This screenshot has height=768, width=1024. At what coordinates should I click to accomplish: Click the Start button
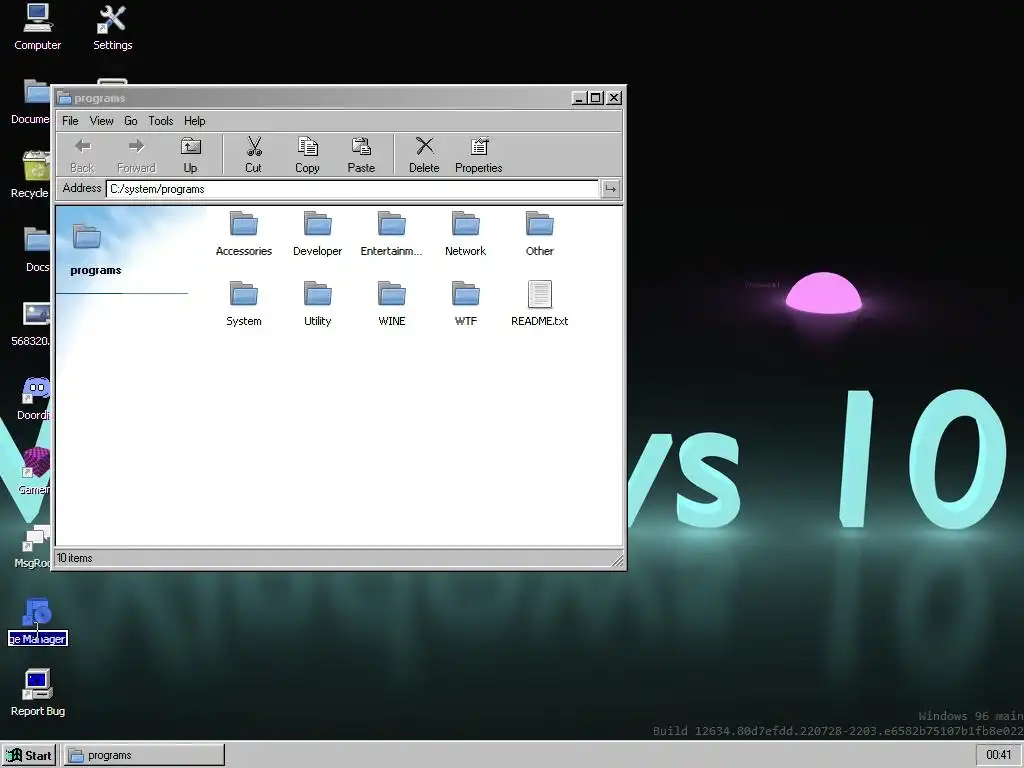click(29, 756)
